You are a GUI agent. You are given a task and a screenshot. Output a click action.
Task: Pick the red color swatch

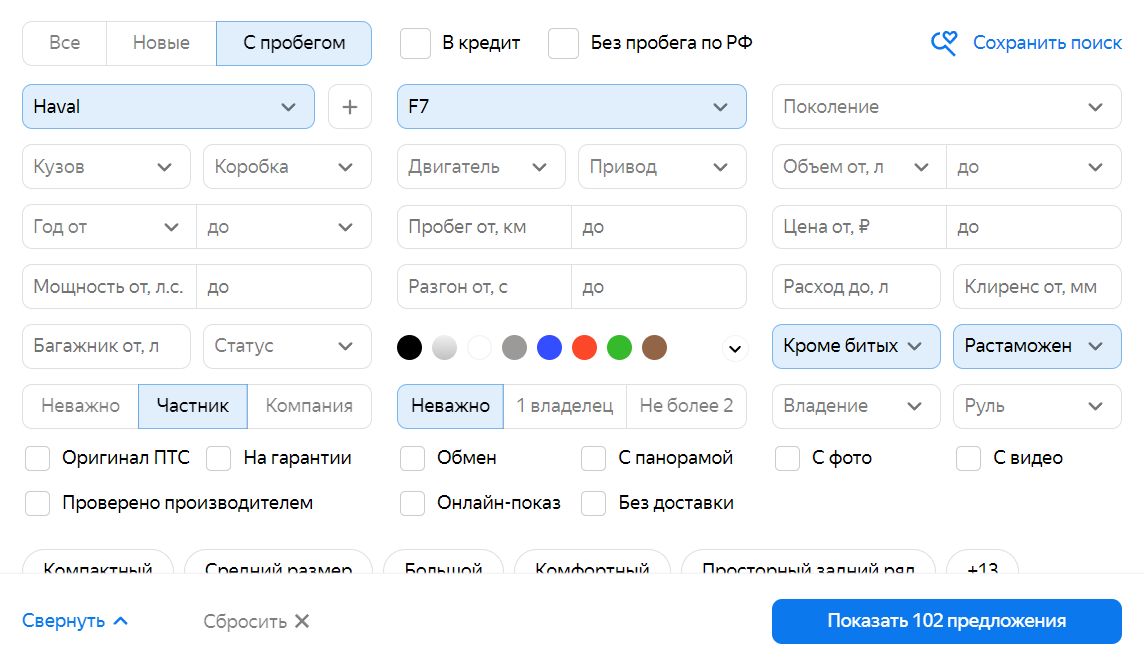(x=584, y=347)
